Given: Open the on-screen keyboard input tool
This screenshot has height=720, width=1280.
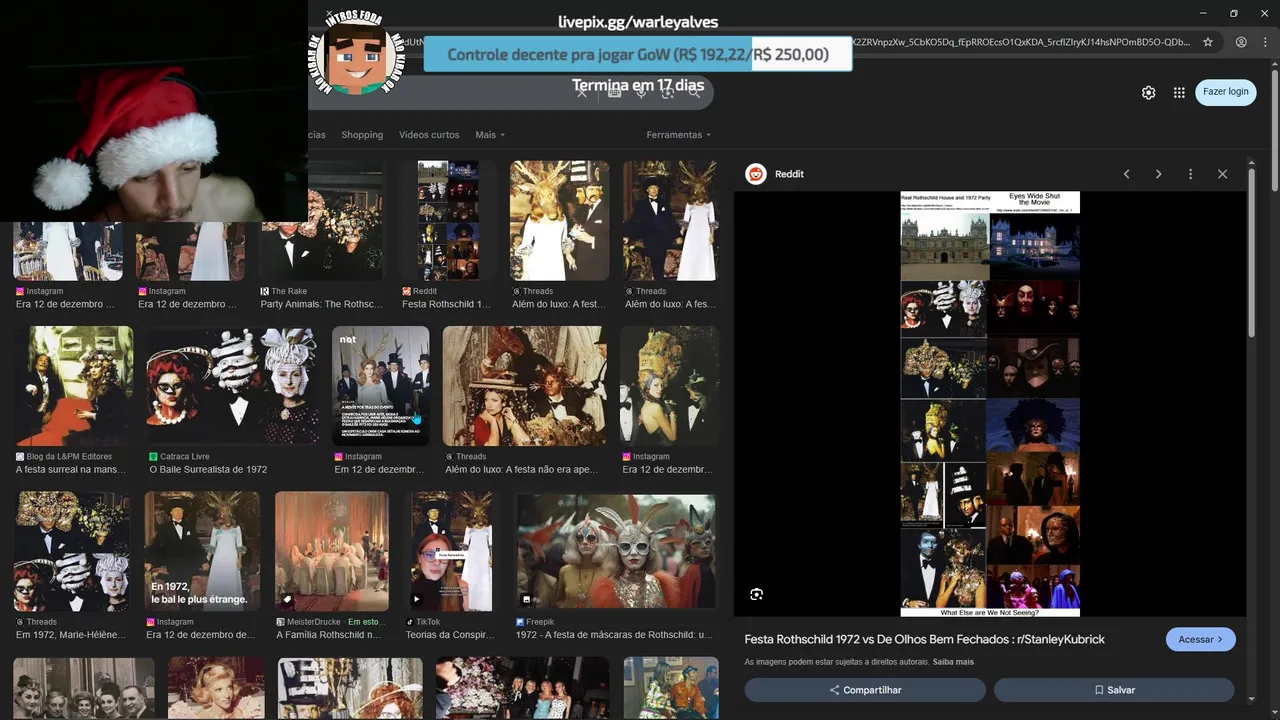Looking at the screenshot, I should pyautogui.click(x=615, y=93).
